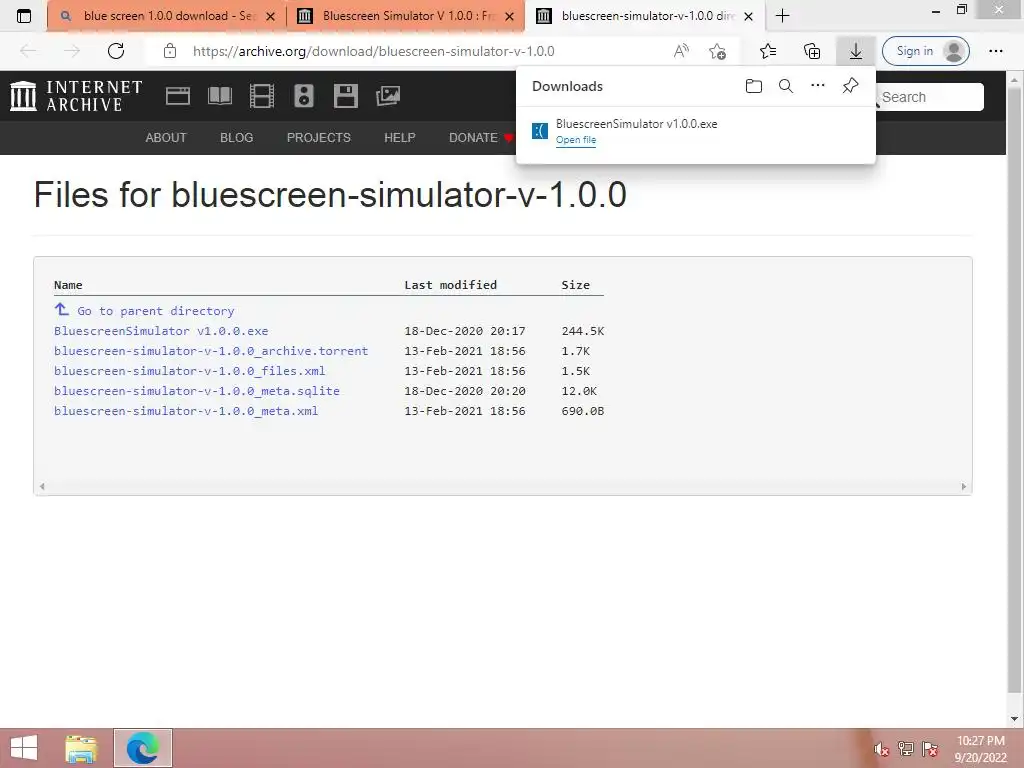Viewport: 1024px width, 768px height.
Task: Click the 244.5K size value
Action: point(583,331)
